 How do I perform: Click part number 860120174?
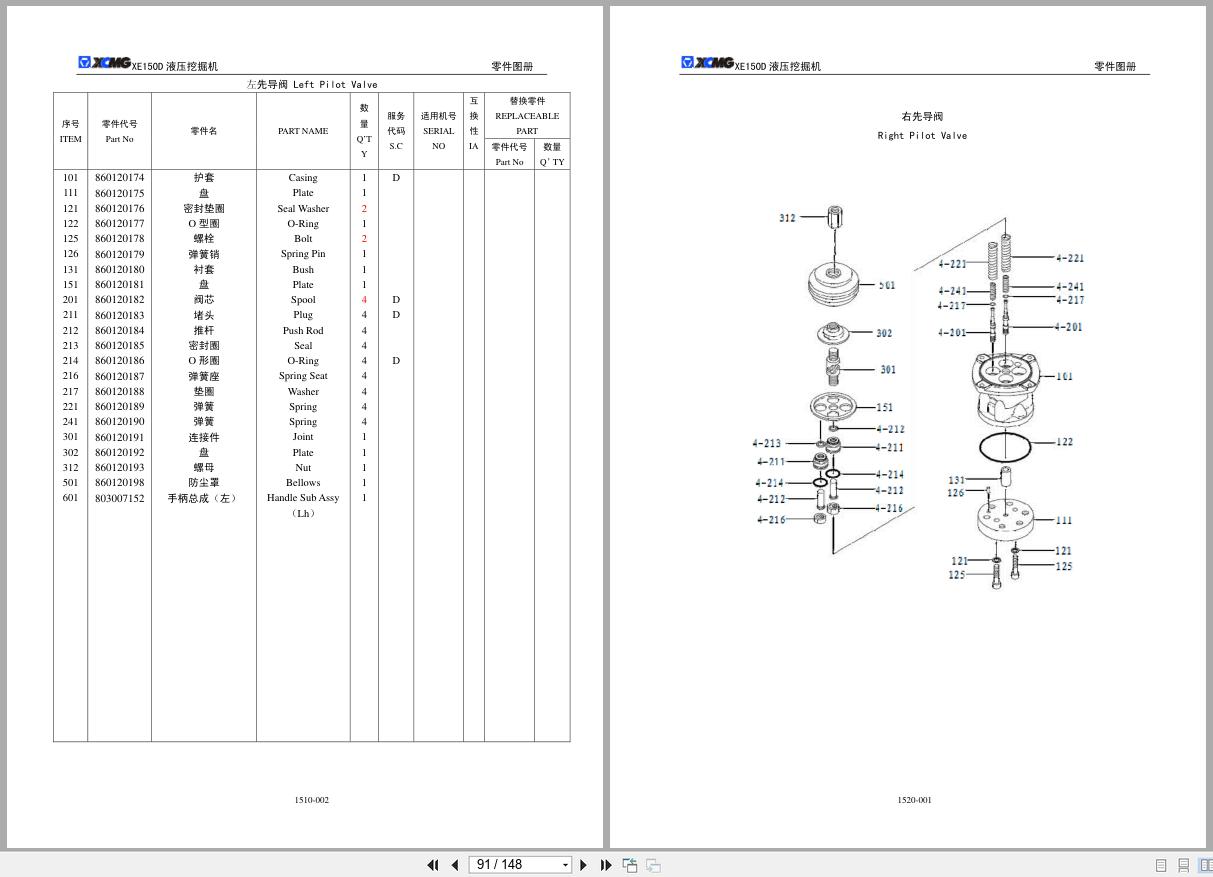pyautogui.click(x=120, y=178)
